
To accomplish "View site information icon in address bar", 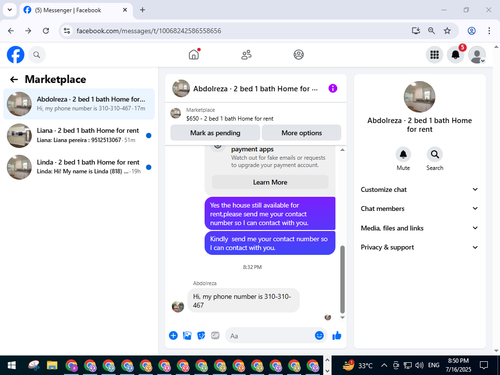I will coord(67,31).
